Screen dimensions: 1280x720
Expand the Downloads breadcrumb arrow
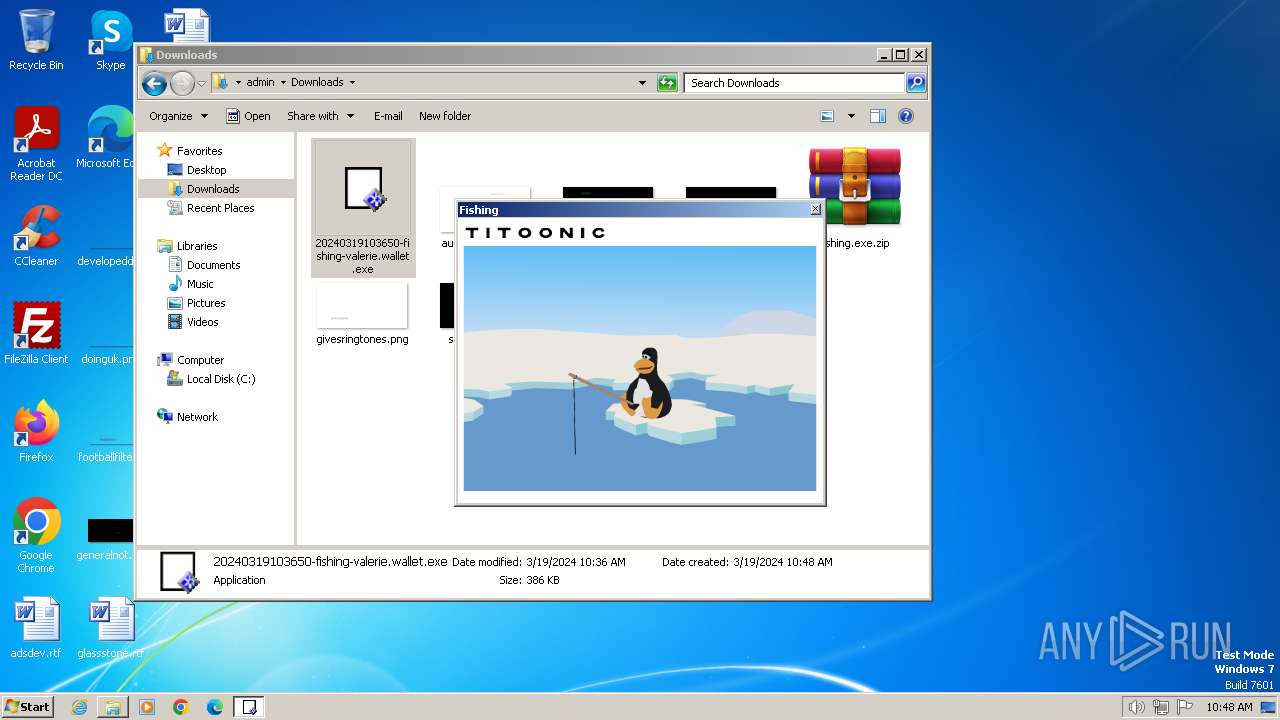(352, 83)
